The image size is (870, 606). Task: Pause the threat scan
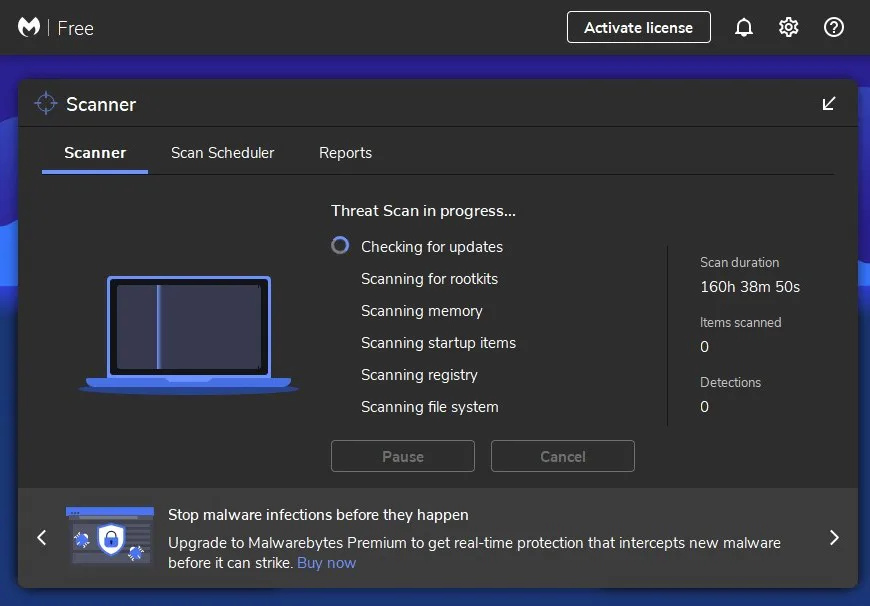(403, 456)
